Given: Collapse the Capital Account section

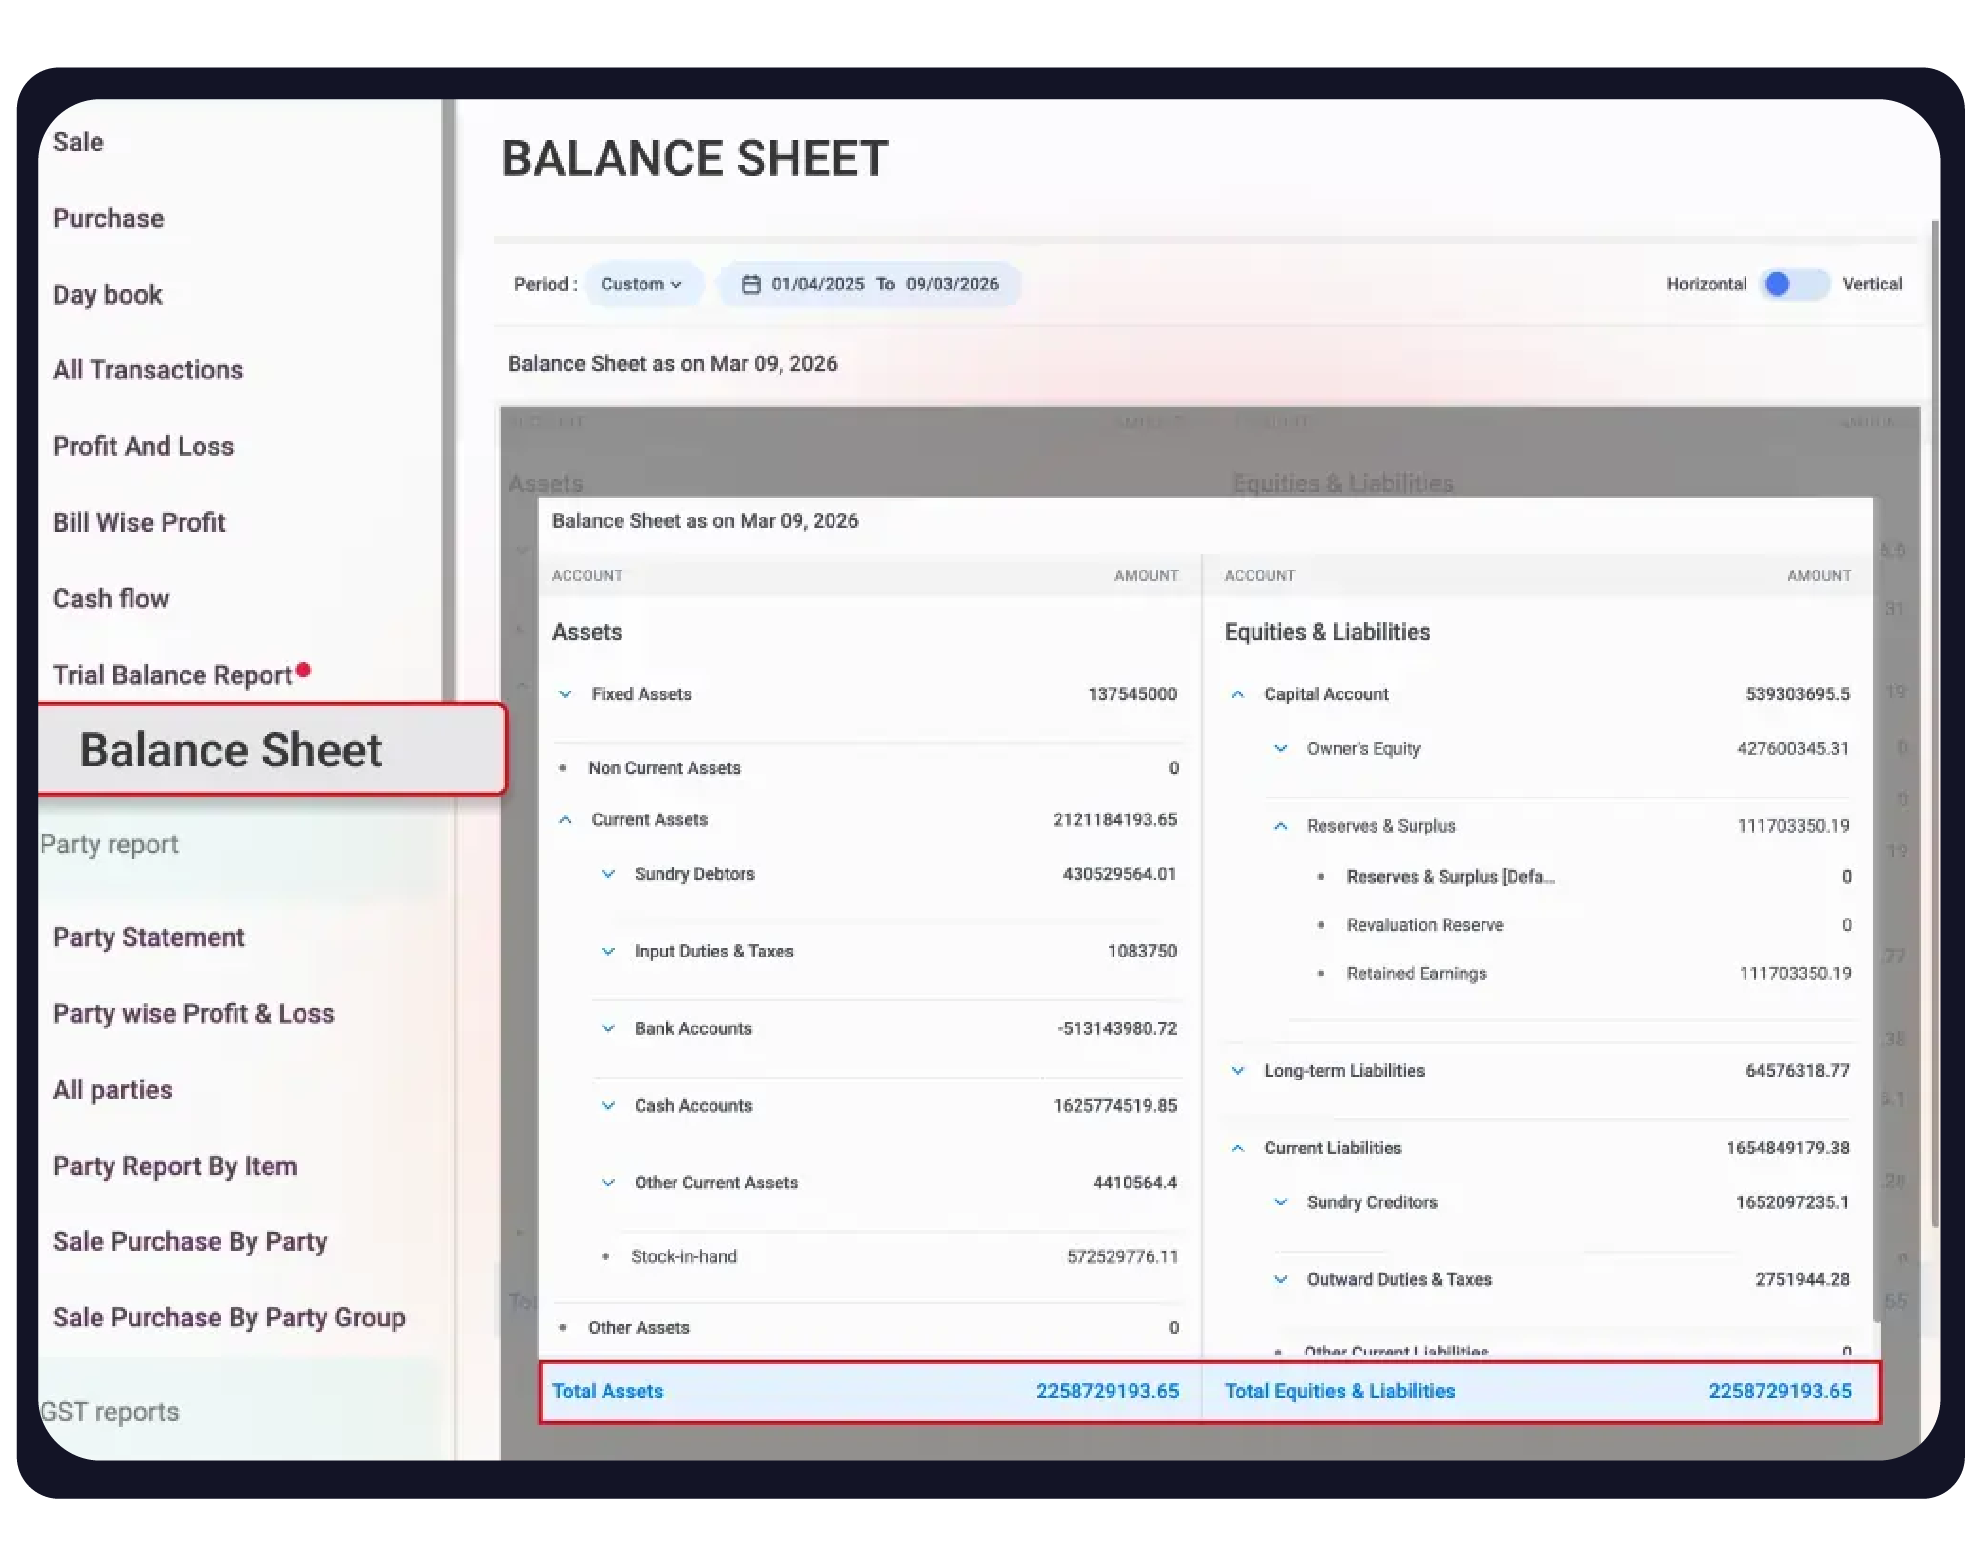Looking at the screenshot, I should click(1238, 693).
